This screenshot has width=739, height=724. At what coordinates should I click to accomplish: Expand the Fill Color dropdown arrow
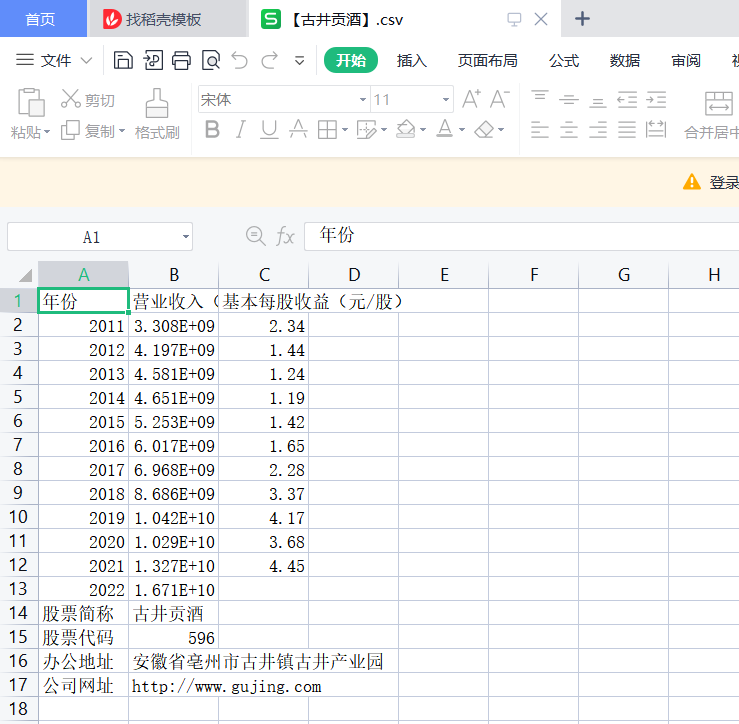pyautogui.click(x=423, y=130)
